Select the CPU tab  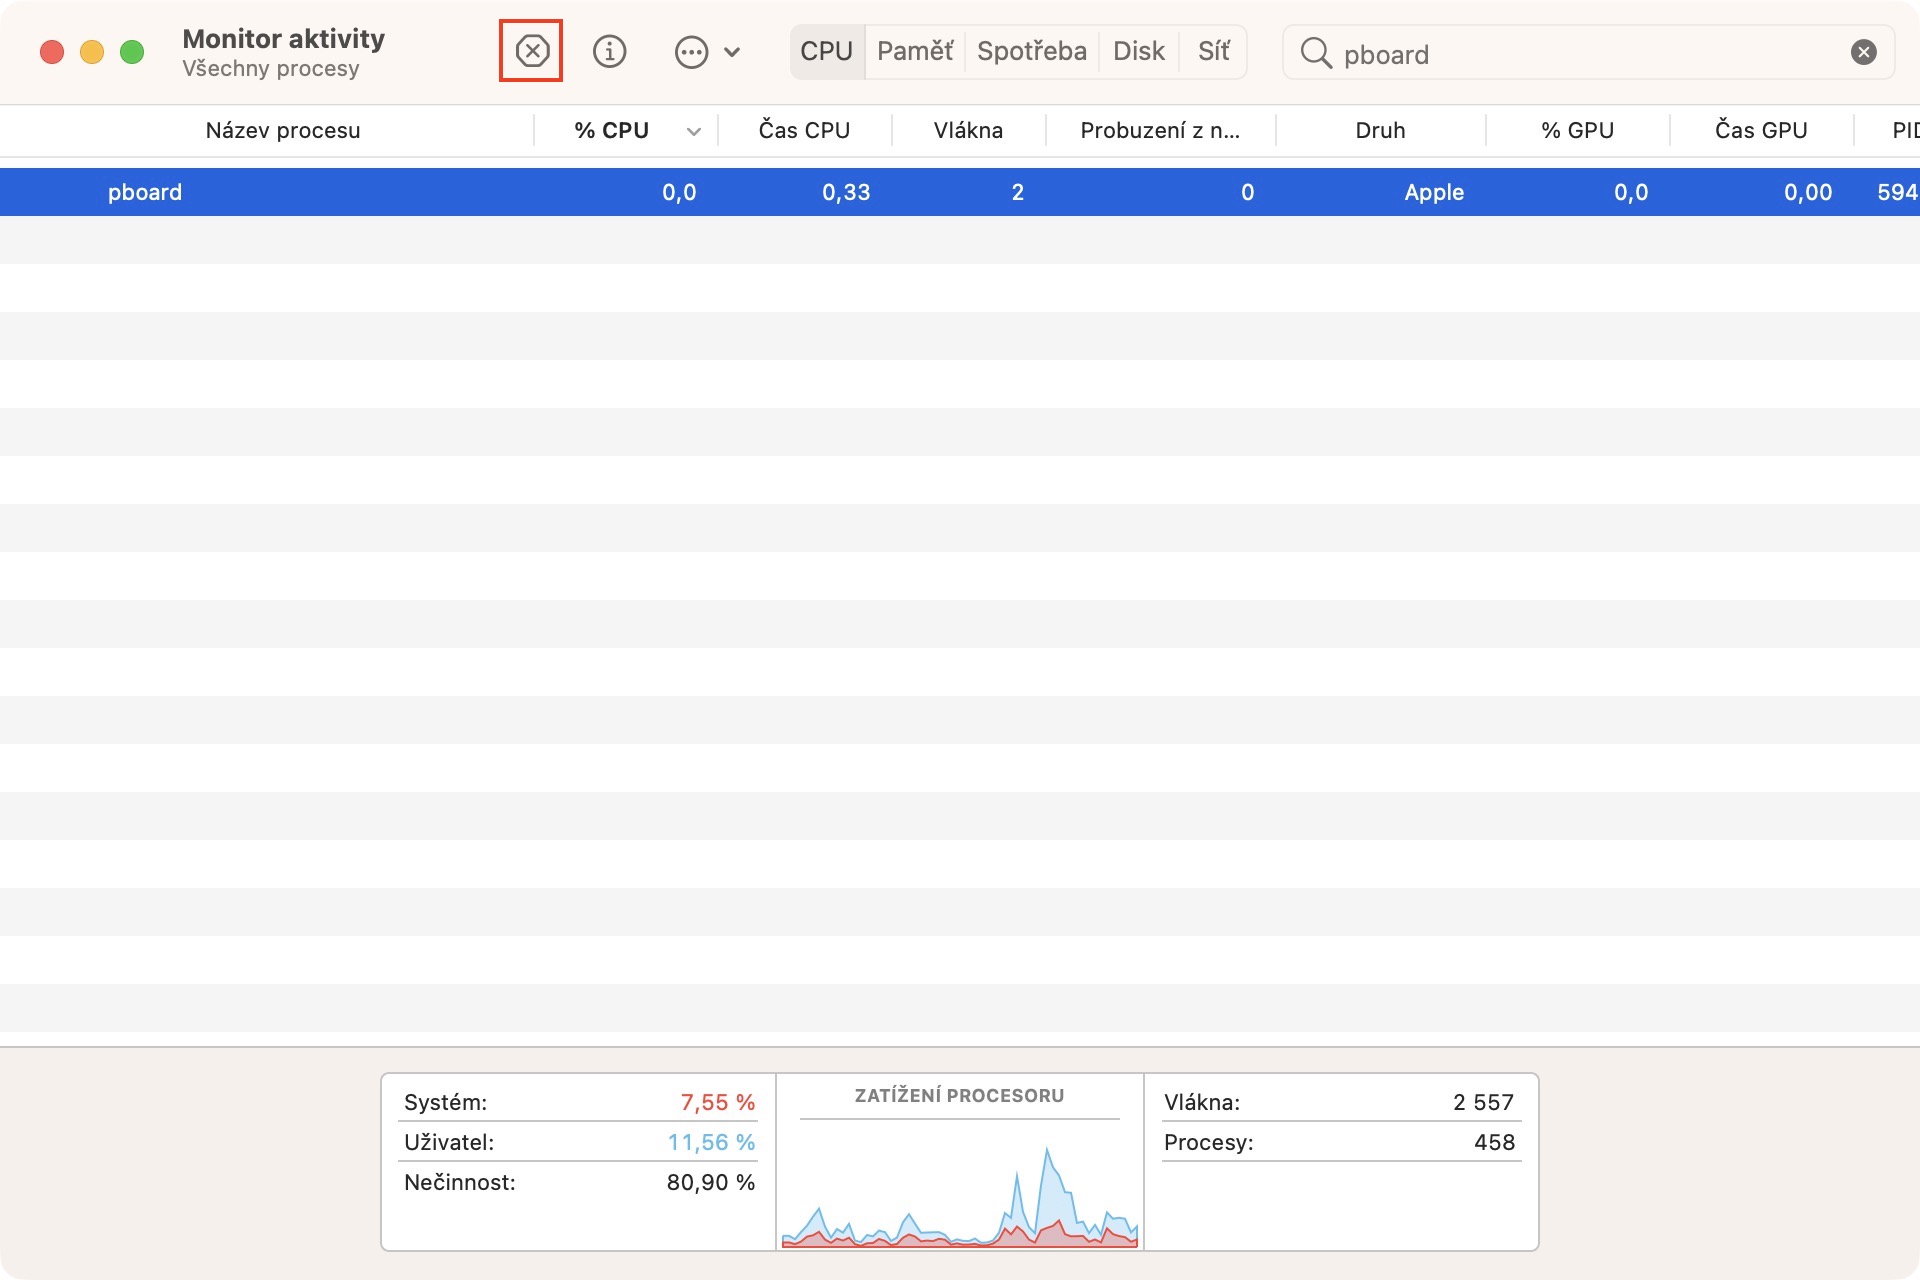pos(826,51)
